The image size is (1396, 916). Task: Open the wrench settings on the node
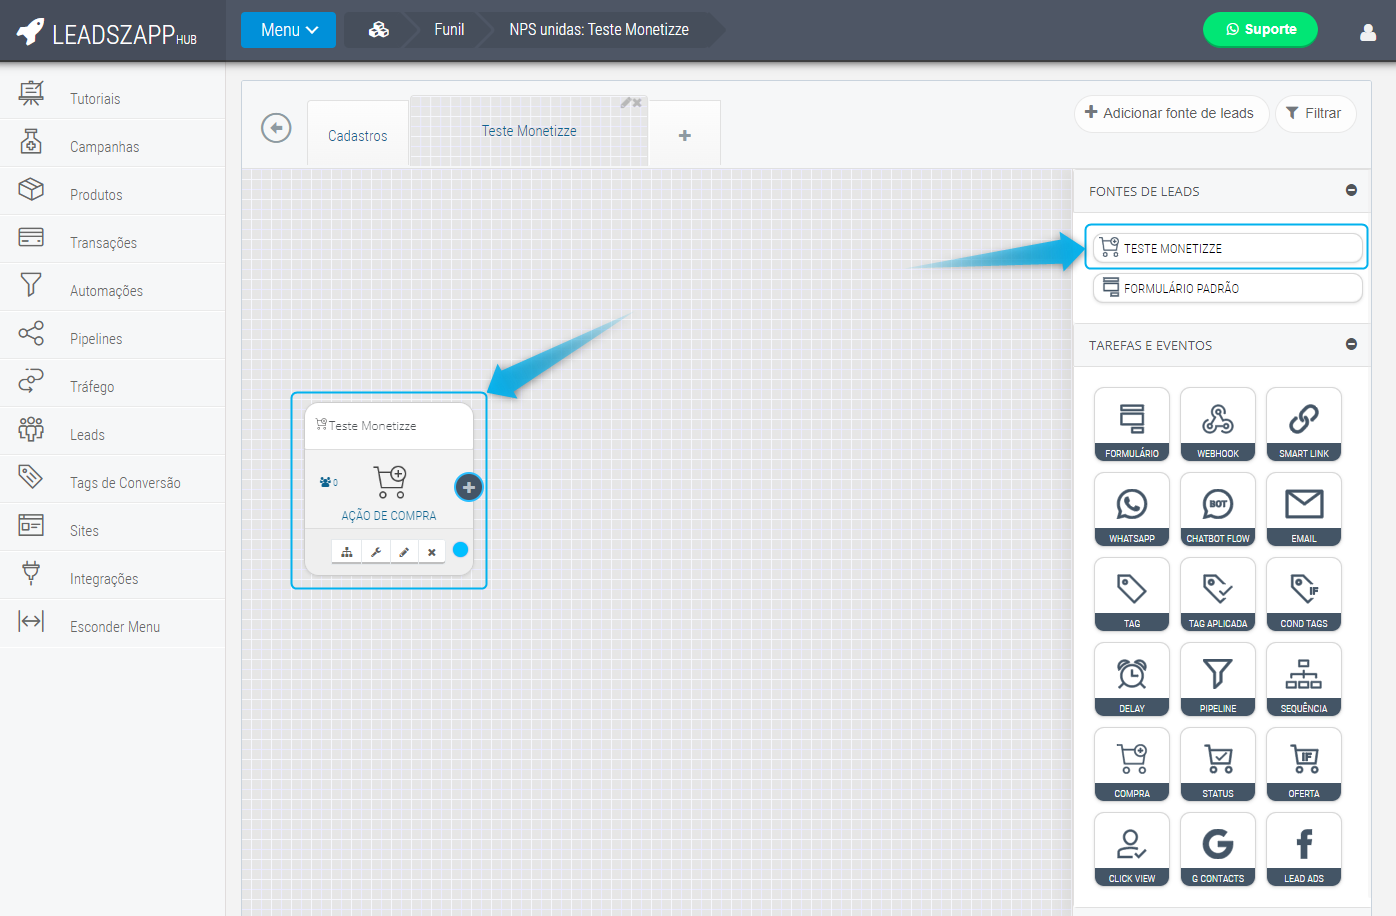[x=376, y=552]
